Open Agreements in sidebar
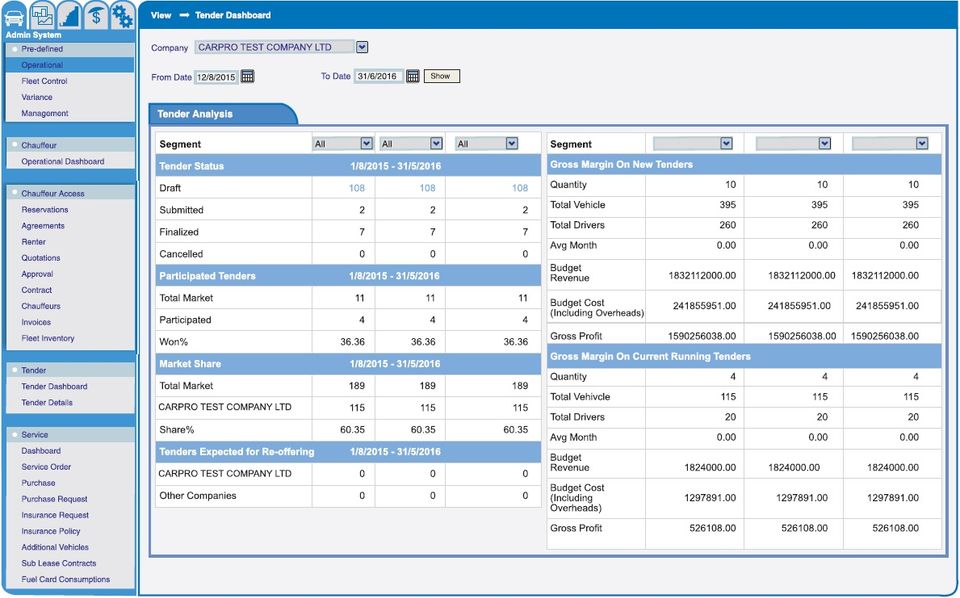Image resolution: width=960 pixels, height=598 pixels. 43,226
